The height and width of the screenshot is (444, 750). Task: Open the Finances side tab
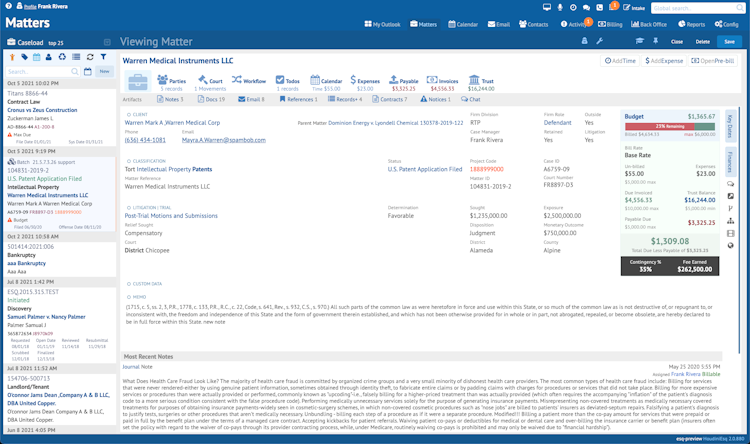tap(730, 162)
